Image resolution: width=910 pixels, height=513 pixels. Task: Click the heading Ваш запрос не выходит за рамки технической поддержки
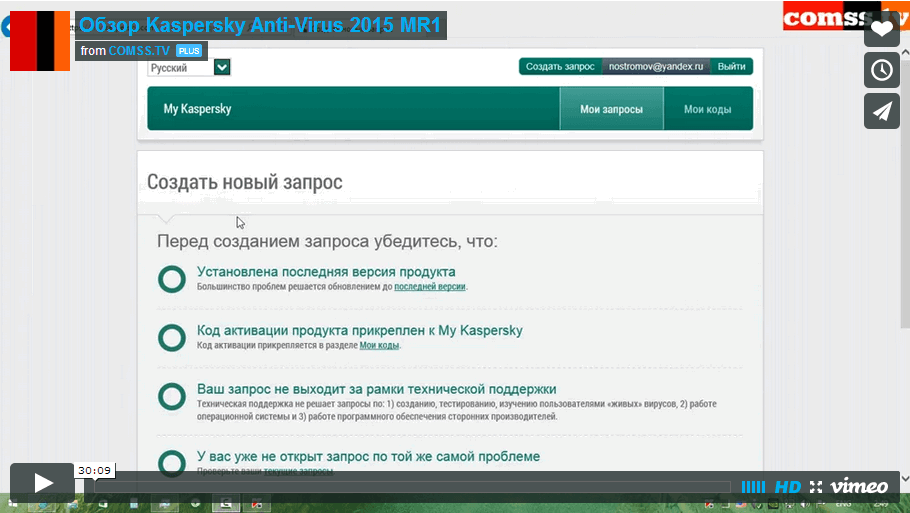(377, 389)
